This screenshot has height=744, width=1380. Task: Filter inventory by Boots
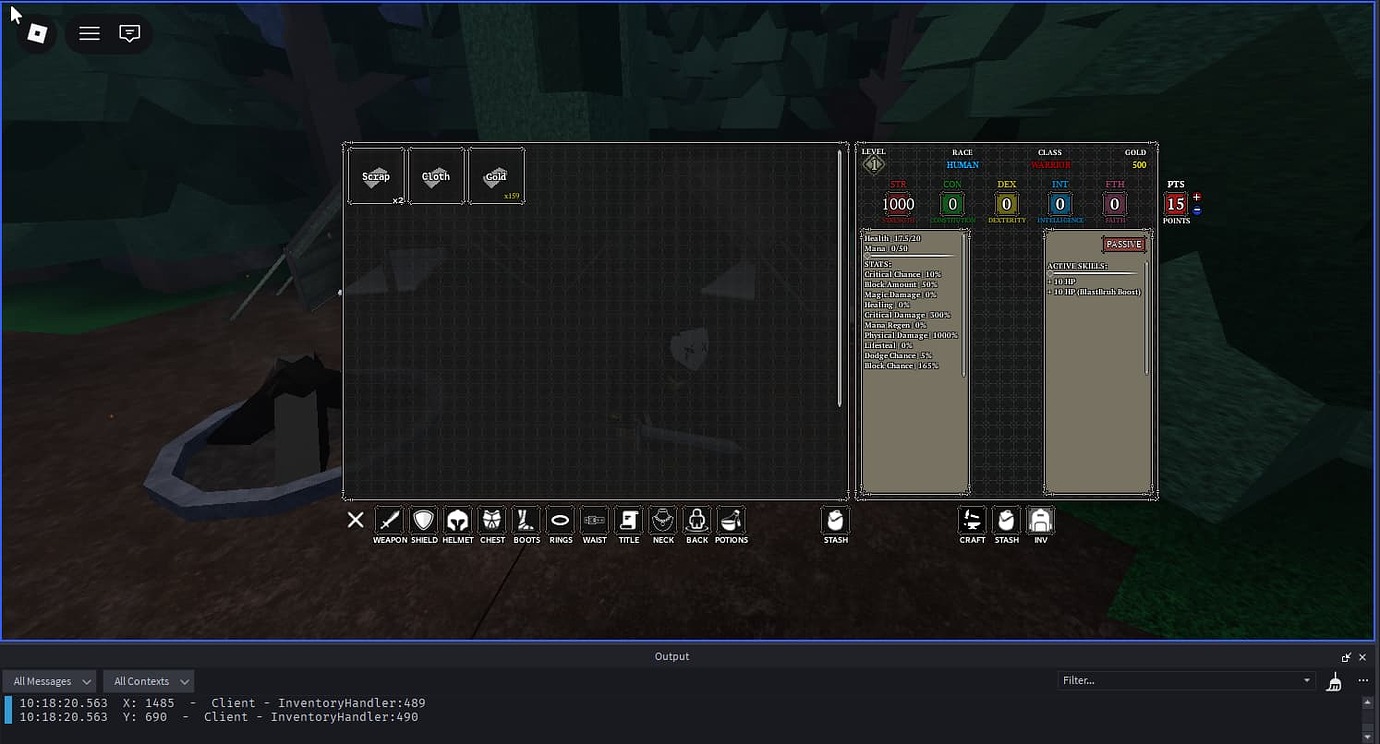pyautogui.click(x=526, y=521)
